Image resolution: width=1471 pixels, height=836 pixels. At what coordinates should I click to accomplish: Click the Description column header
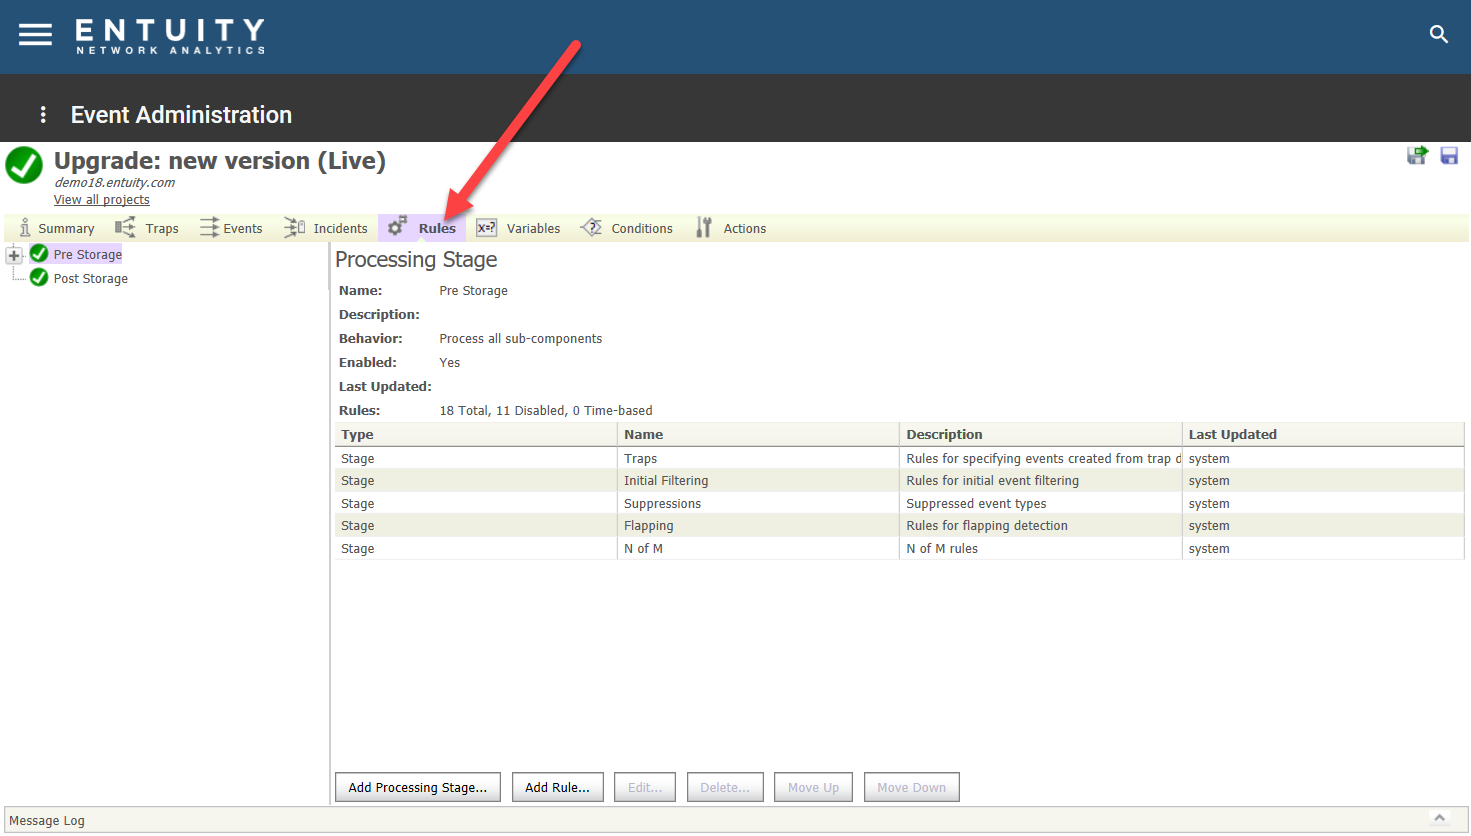pyautogui.click(x=1040, y=435)
